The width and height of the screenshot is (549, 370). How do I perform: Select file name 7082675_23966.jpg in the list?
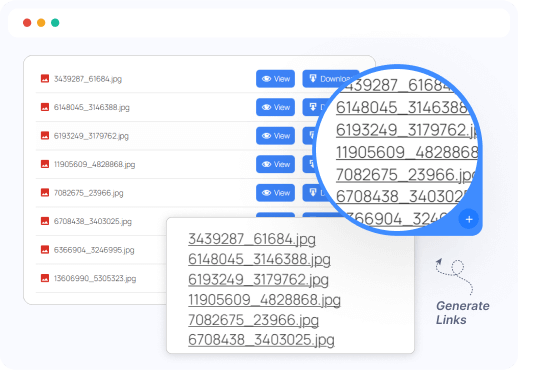click(x=89, y=193)
